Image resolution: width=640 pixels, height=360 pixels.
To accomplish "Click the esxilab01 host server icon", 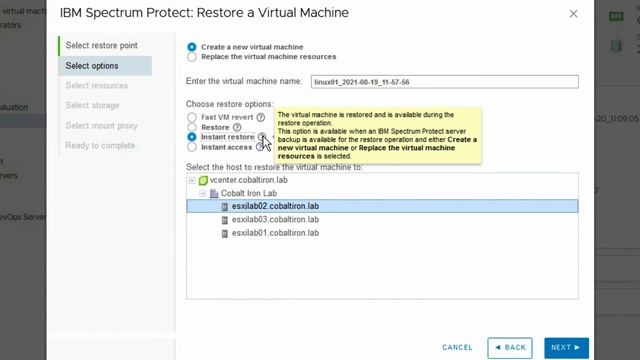I will 224,233.
